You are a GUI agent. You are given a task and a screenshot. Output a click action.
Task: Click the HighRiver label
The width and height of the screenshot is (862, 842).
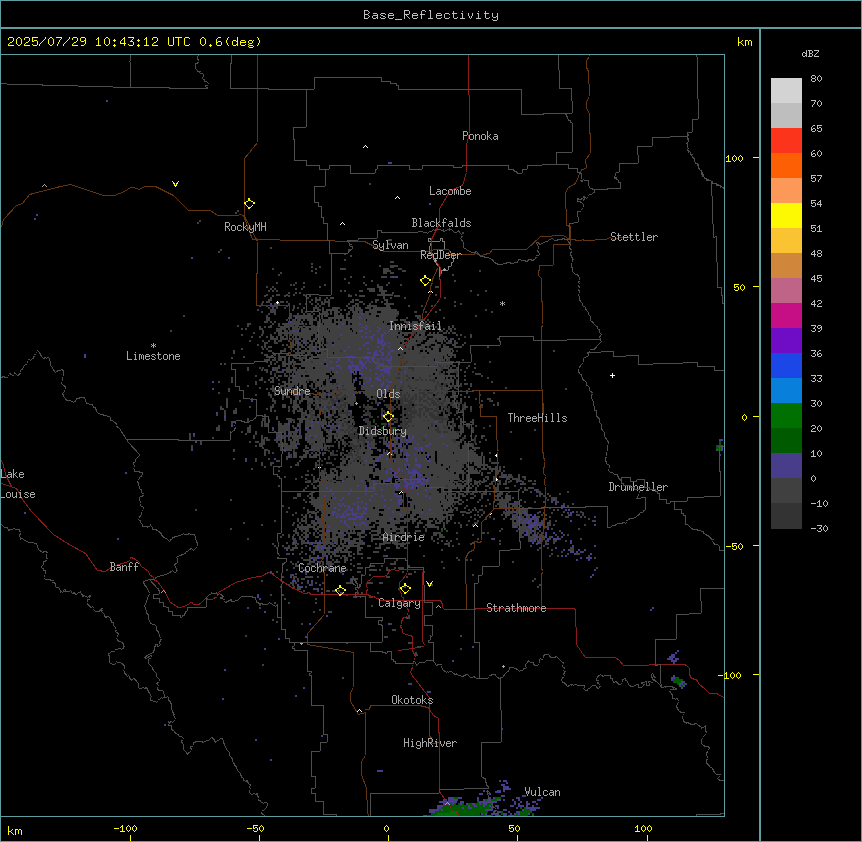[x=430, y=743]
